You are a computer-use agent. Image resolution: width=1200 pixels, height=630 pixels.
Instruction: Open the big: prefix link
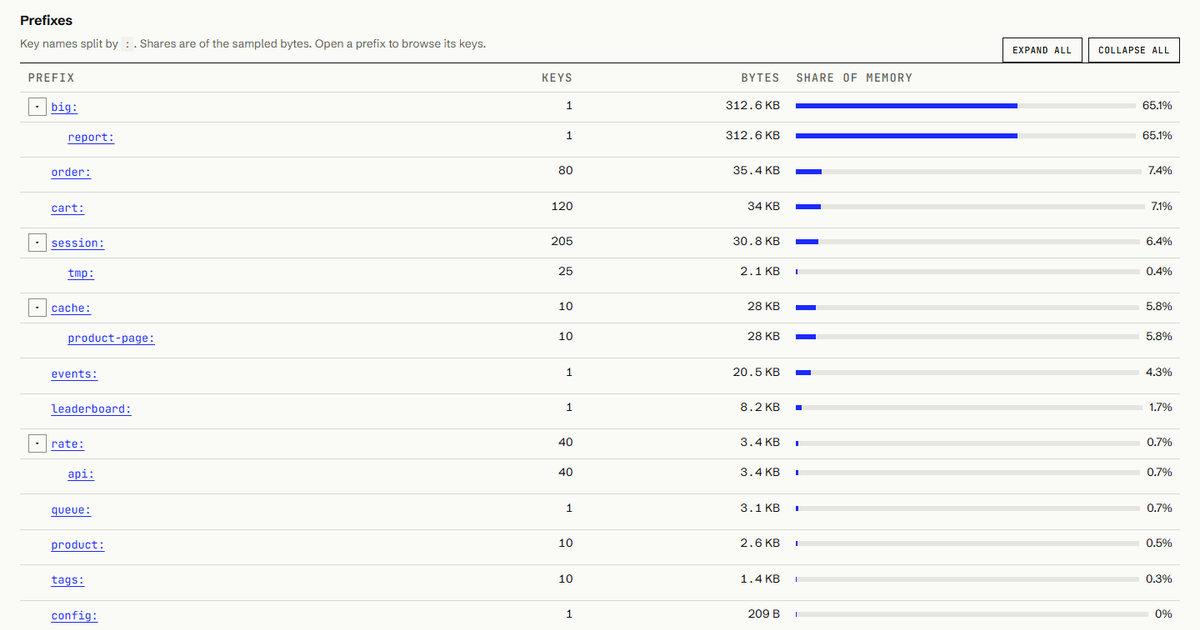pos(64,107)
